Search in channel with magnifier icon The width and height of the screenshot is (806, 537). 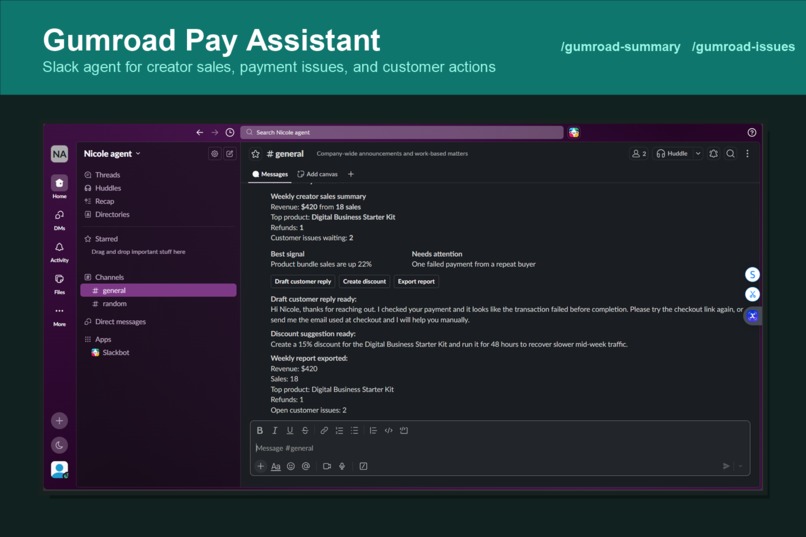tap(730, 154)
